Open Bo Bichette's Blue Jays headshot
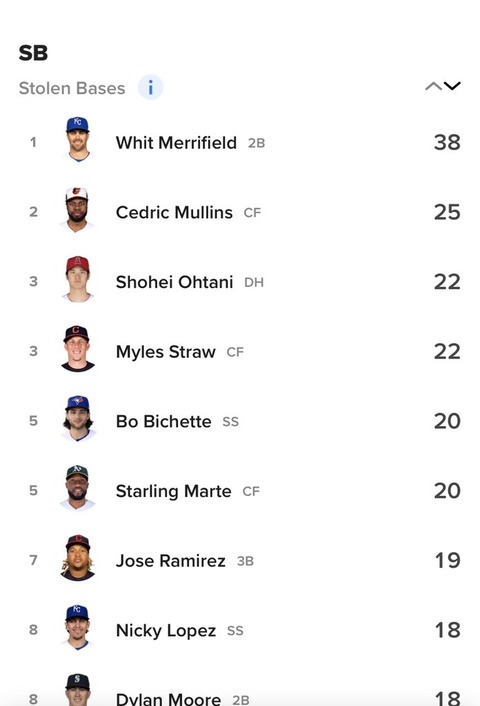The image size is (480, 706). tap(78, 418)
